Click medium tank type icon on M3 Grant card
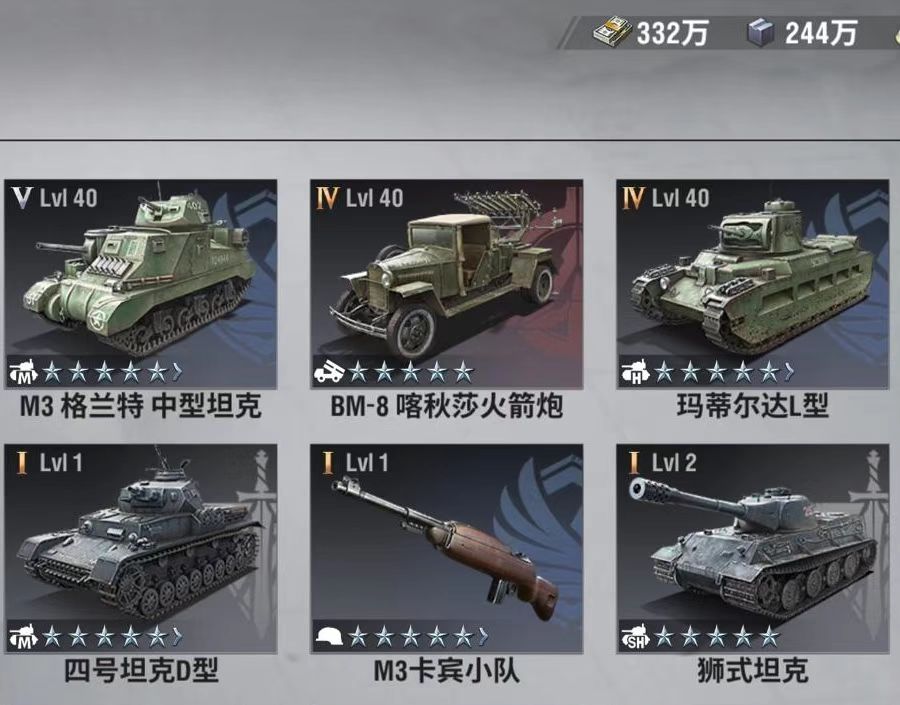900x705 pixels. click(23, 373)
